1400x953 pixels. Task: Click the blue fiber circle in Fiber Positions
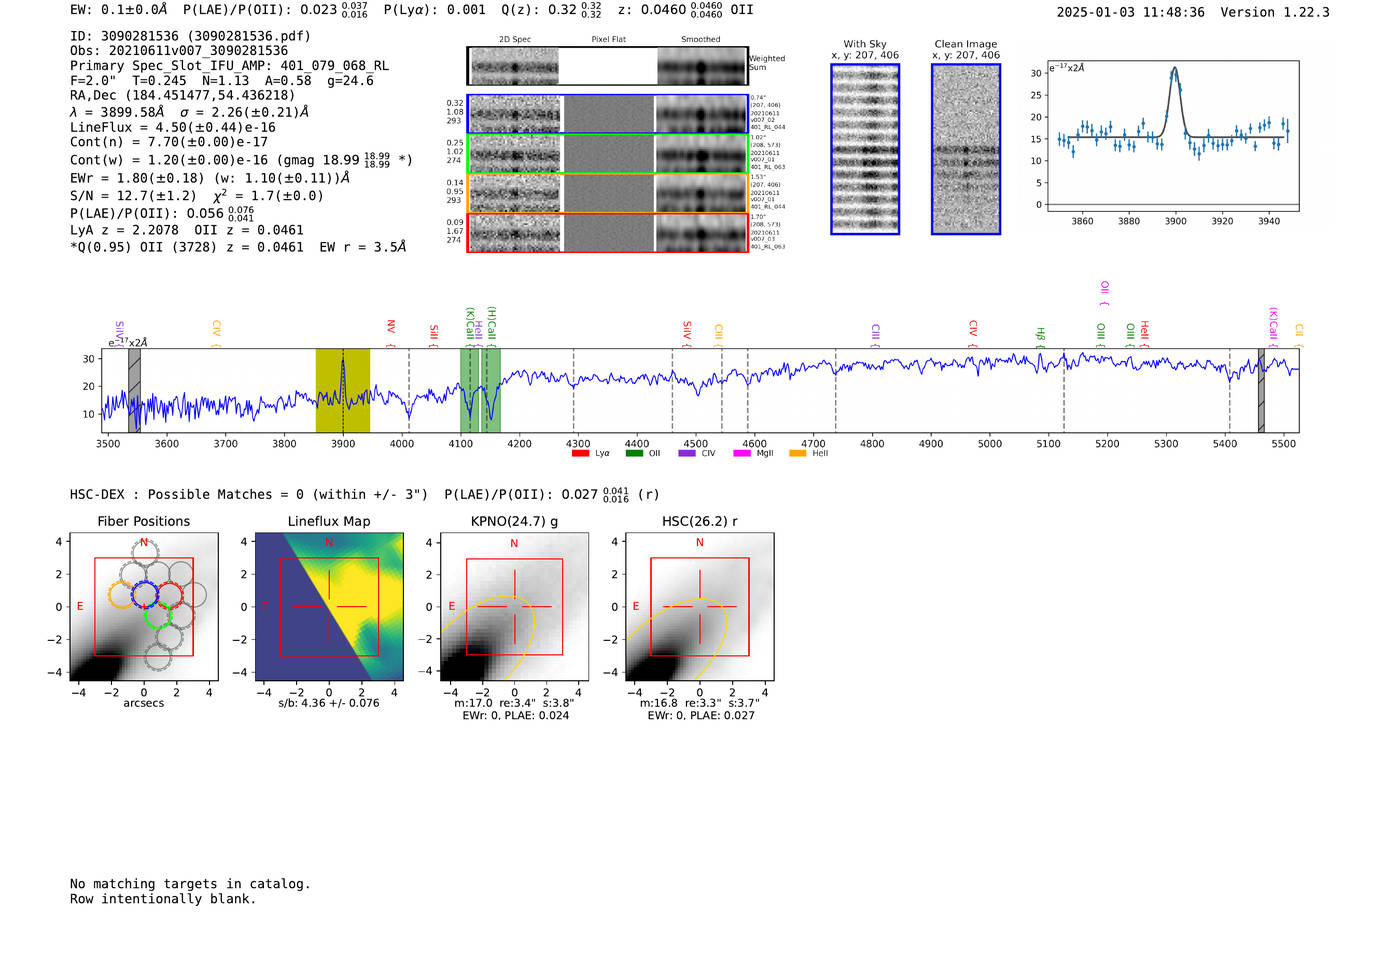pos(145,594)
